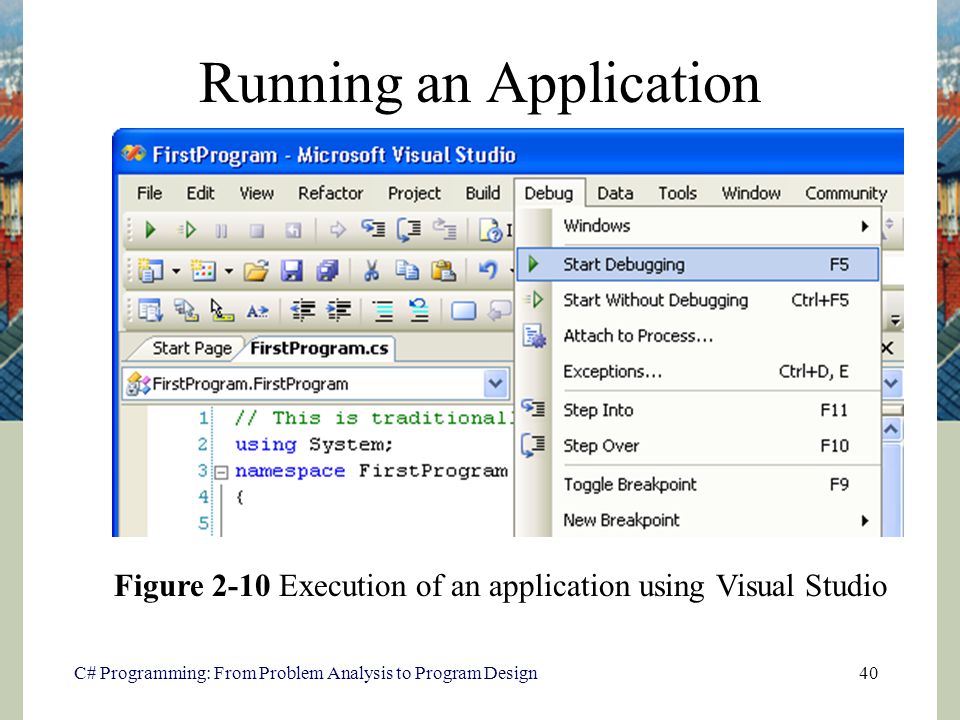Click the Step Over toolbar icon
This screenshot has width=960, height=720.
[408, 230]
